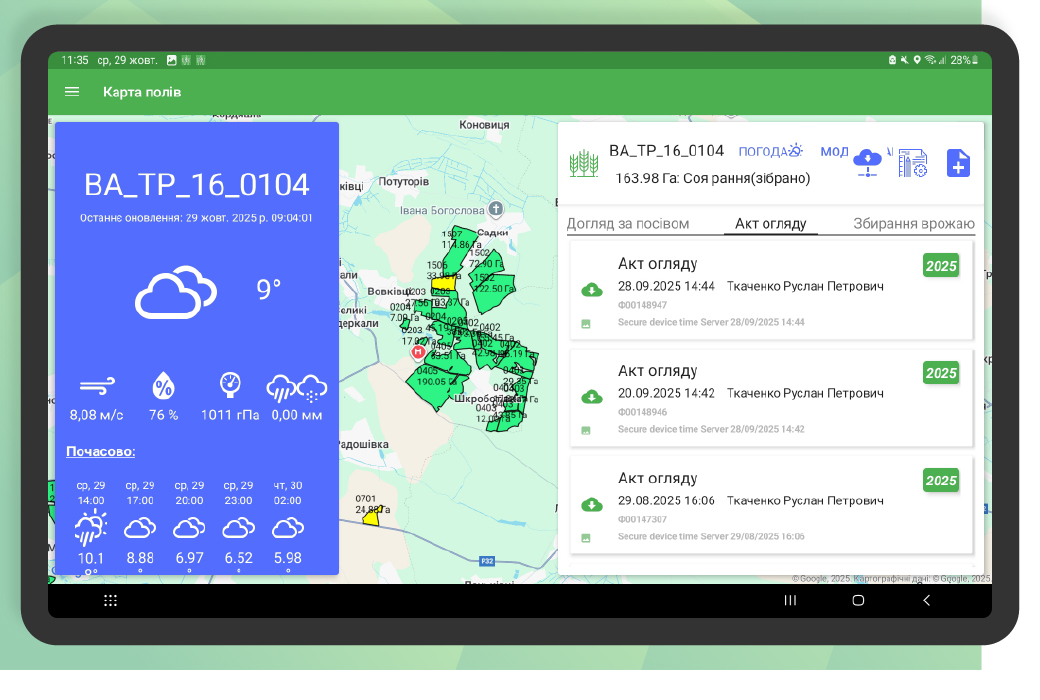Tap cloud download icon on 29.08.2025 act
This screenshot has width=1040, height=700.
coord(592,504)
